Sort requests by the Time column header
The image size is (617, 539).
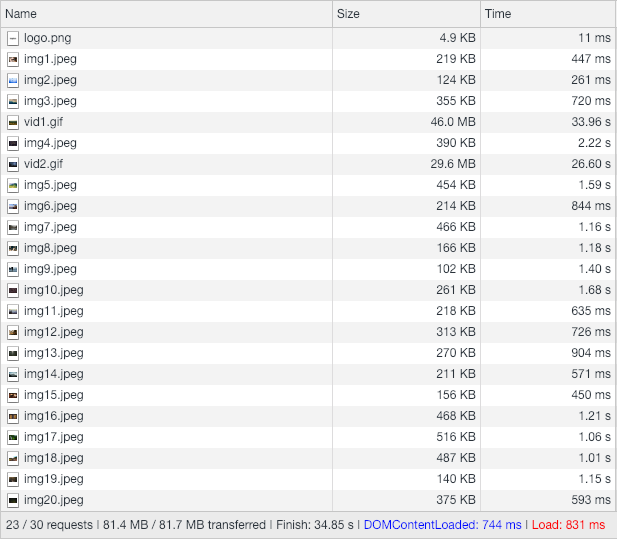497,14
